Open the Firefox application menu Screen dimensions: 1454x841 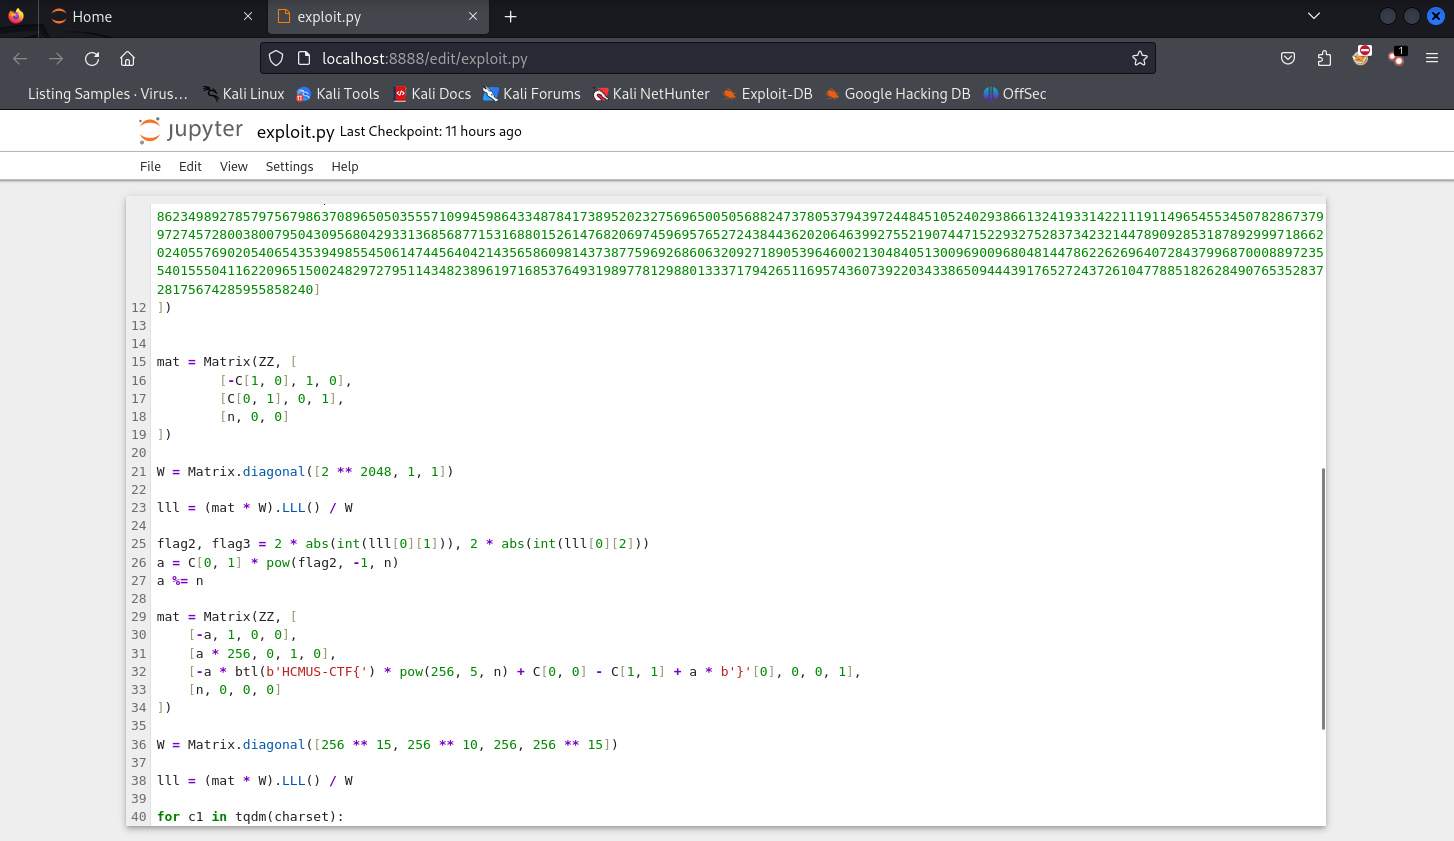click(1432, 58)
